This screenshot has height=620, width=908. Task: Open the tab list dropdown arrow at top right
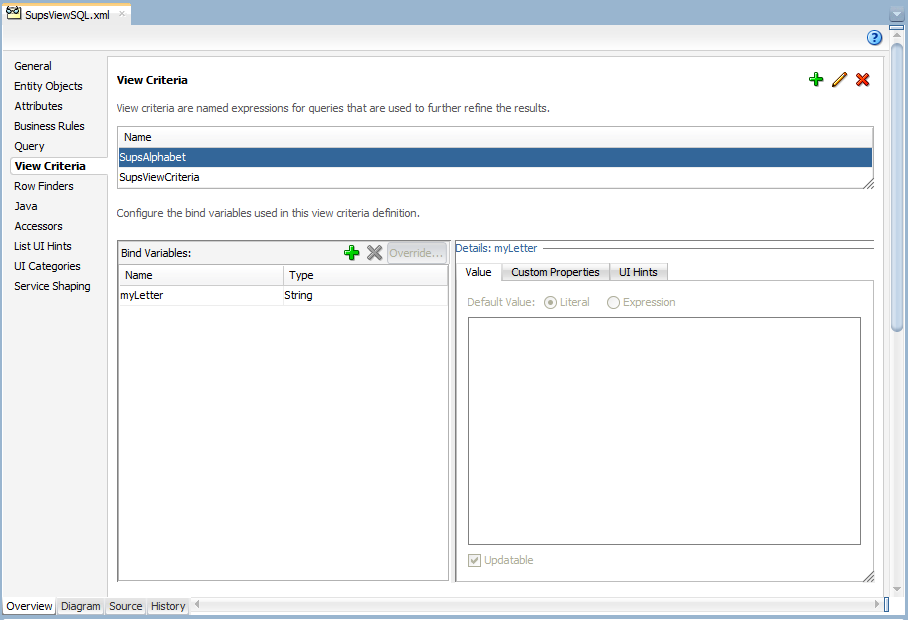coord(896,16)
